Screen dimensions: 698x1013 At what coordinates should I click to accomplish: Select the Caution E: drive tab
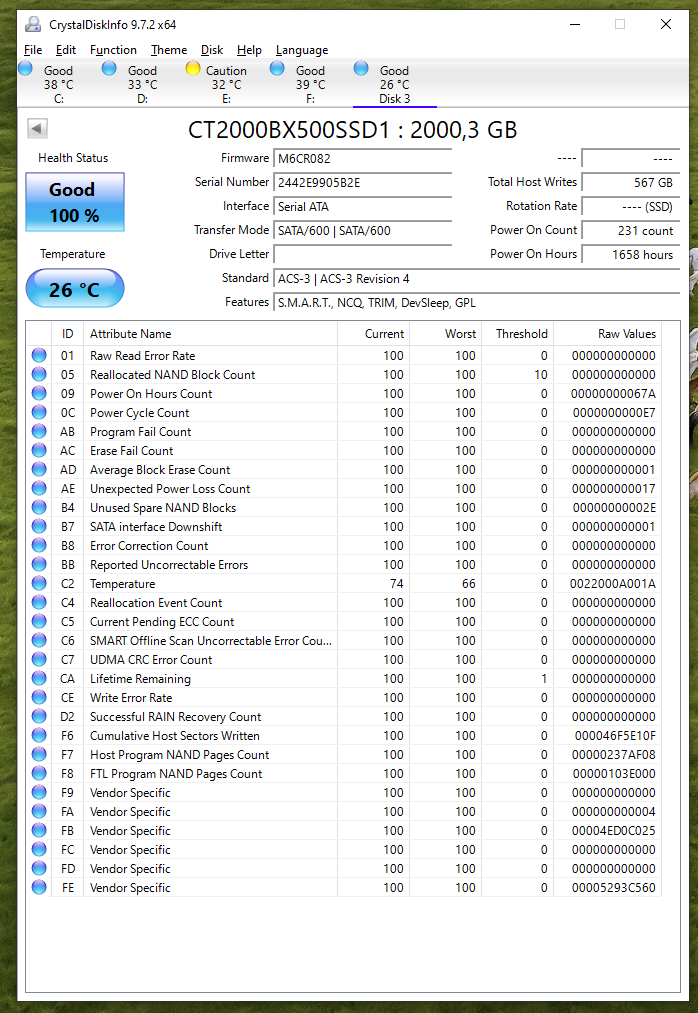pos(226,84)
